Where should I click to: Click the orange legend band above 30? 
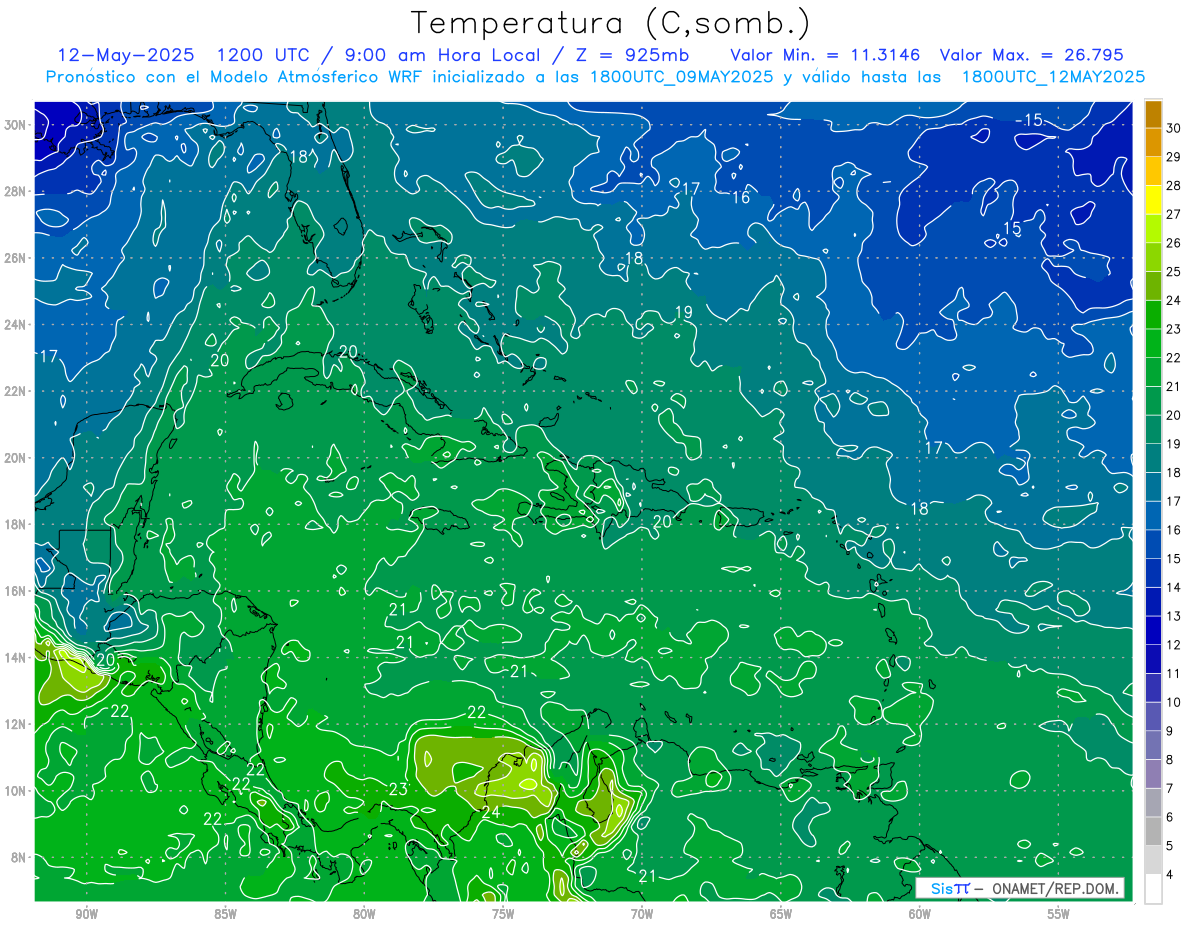point(1153,113)
